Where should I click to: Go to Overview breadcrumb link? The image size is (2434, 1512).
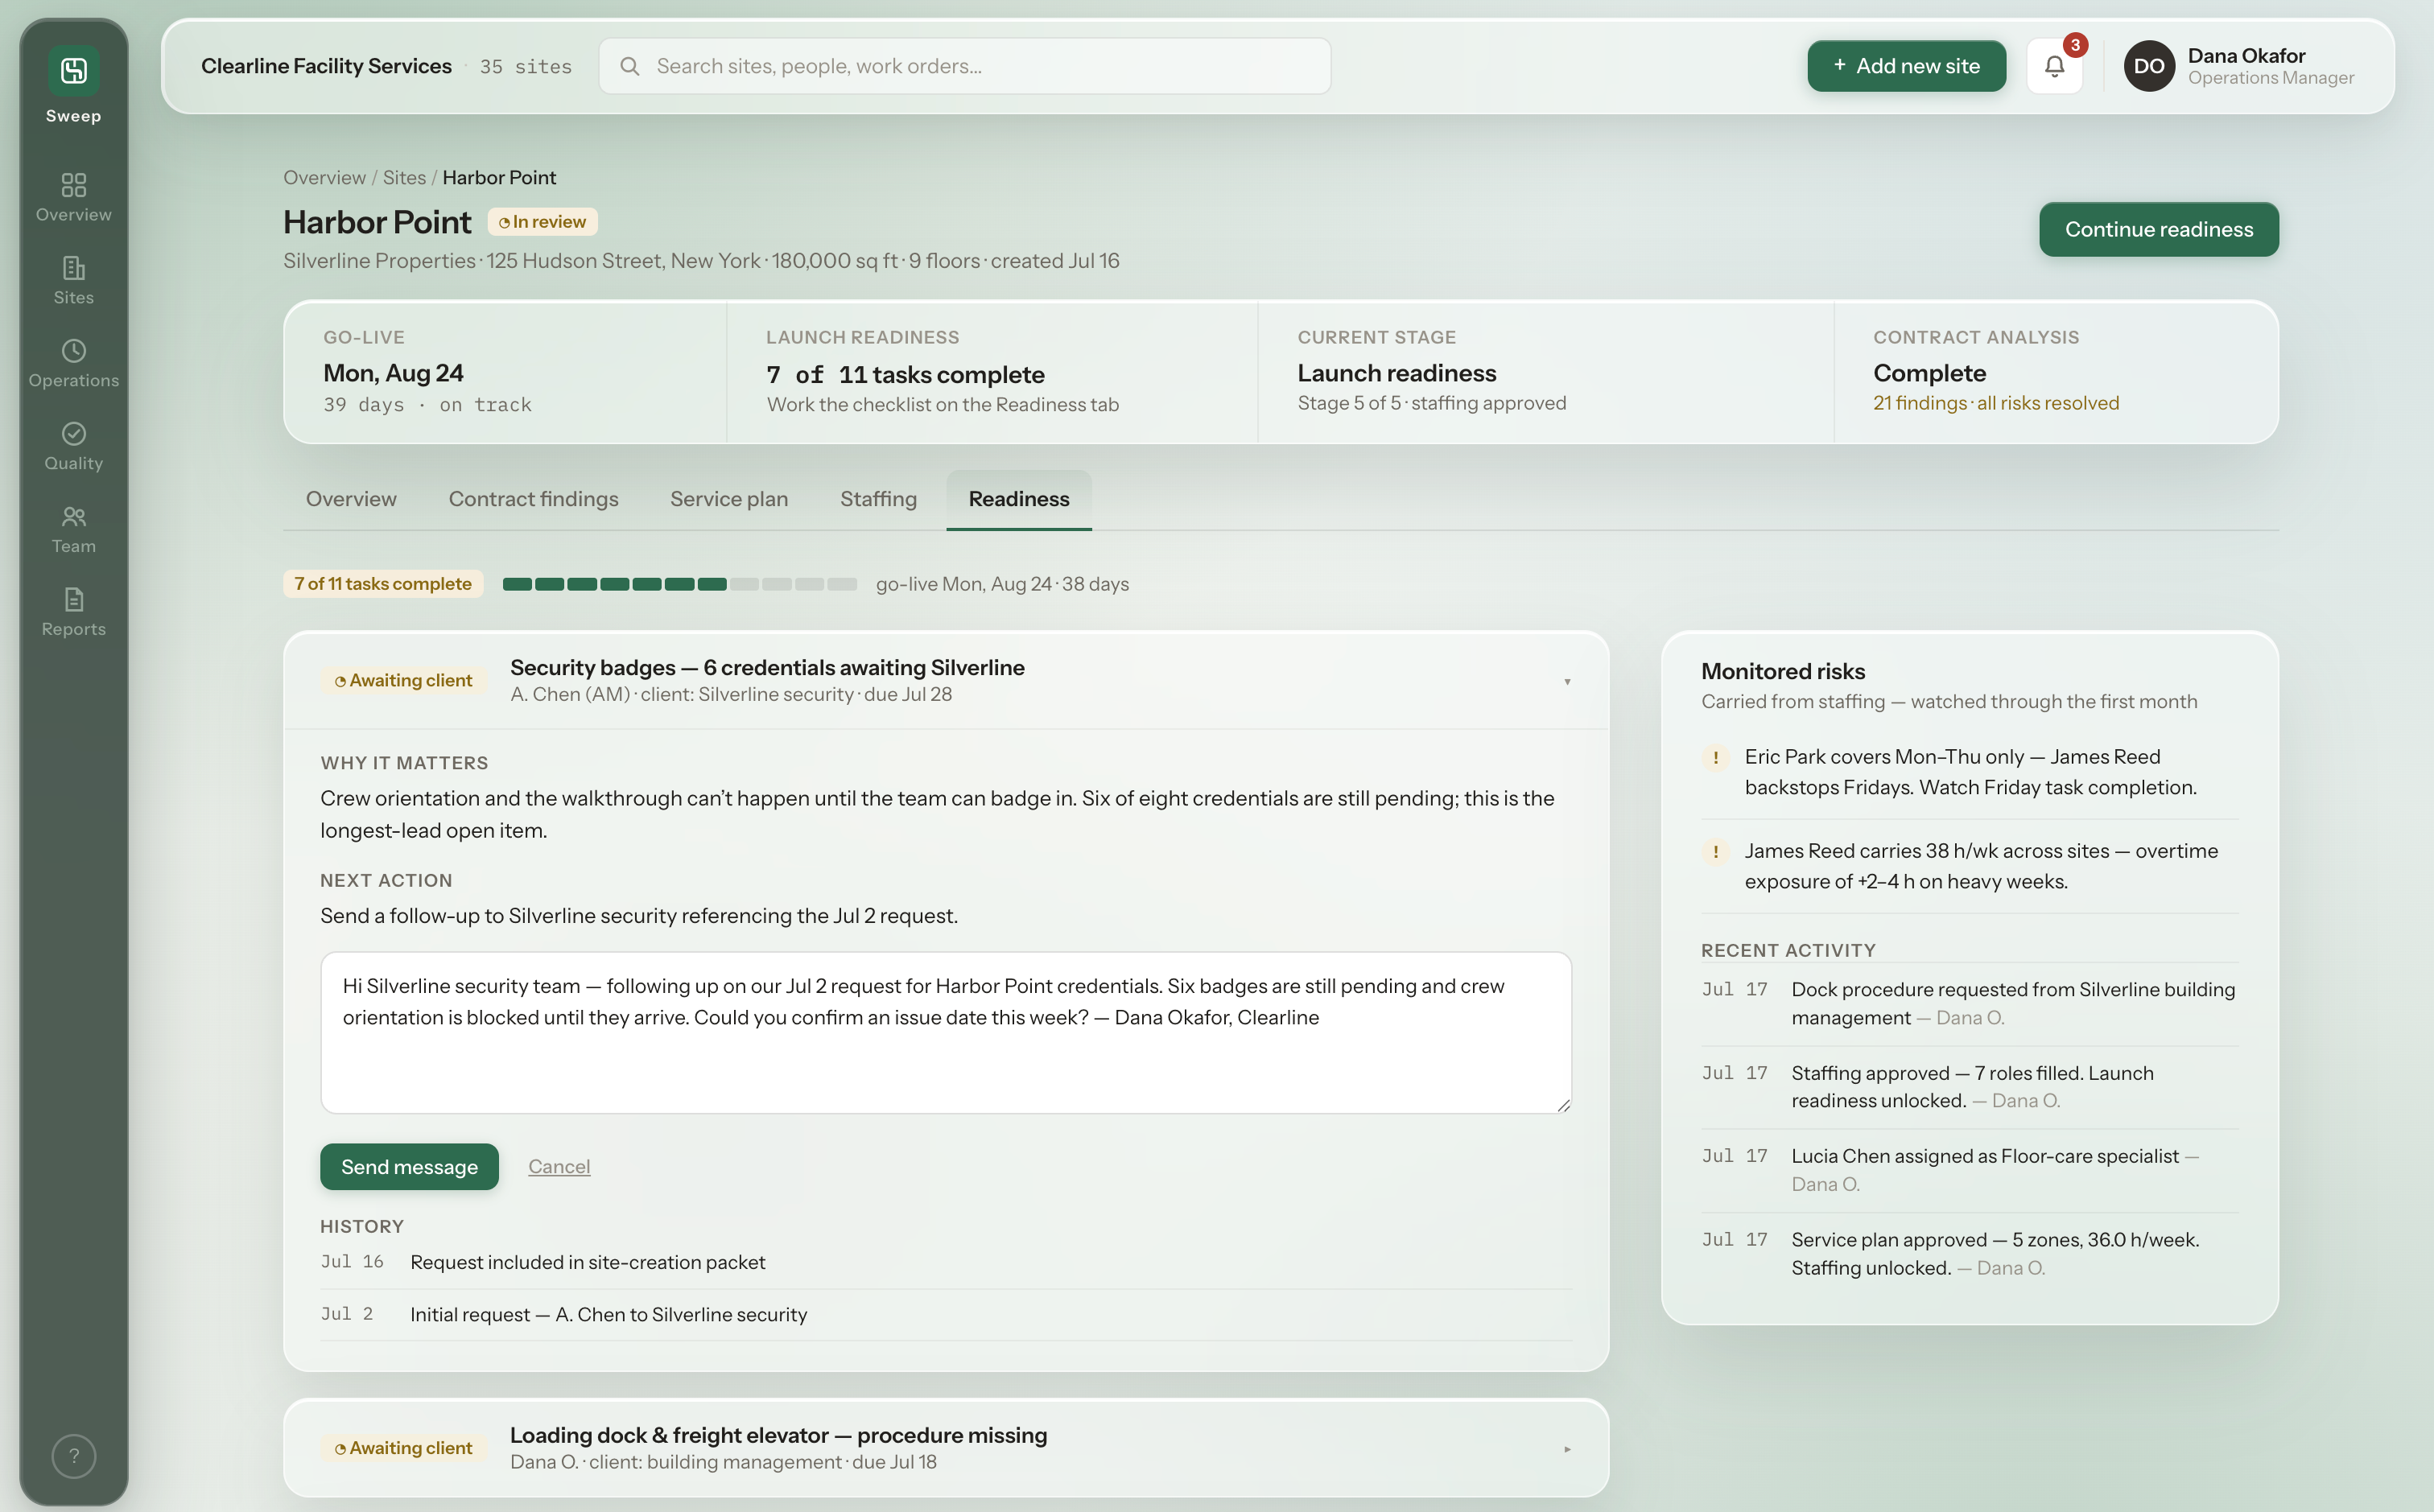tap(324, 177)
